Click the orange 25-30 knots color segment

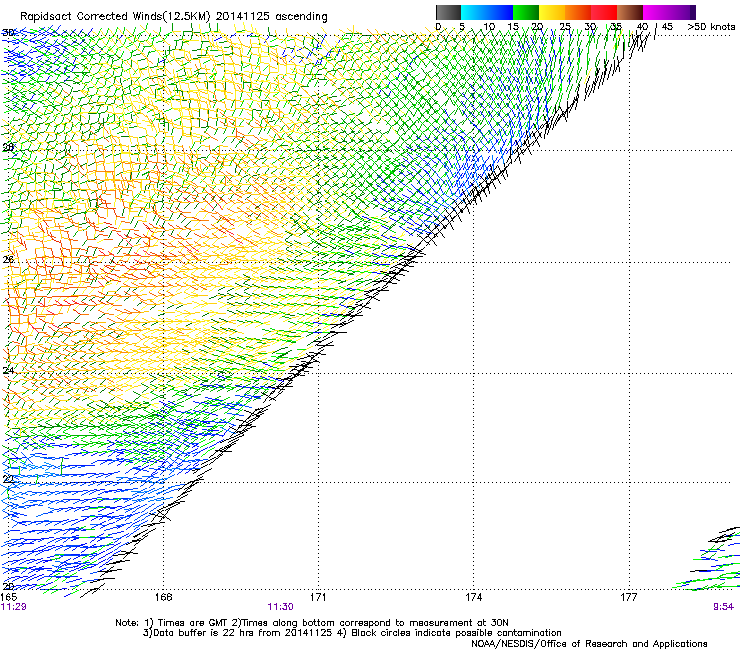[578, 12]
